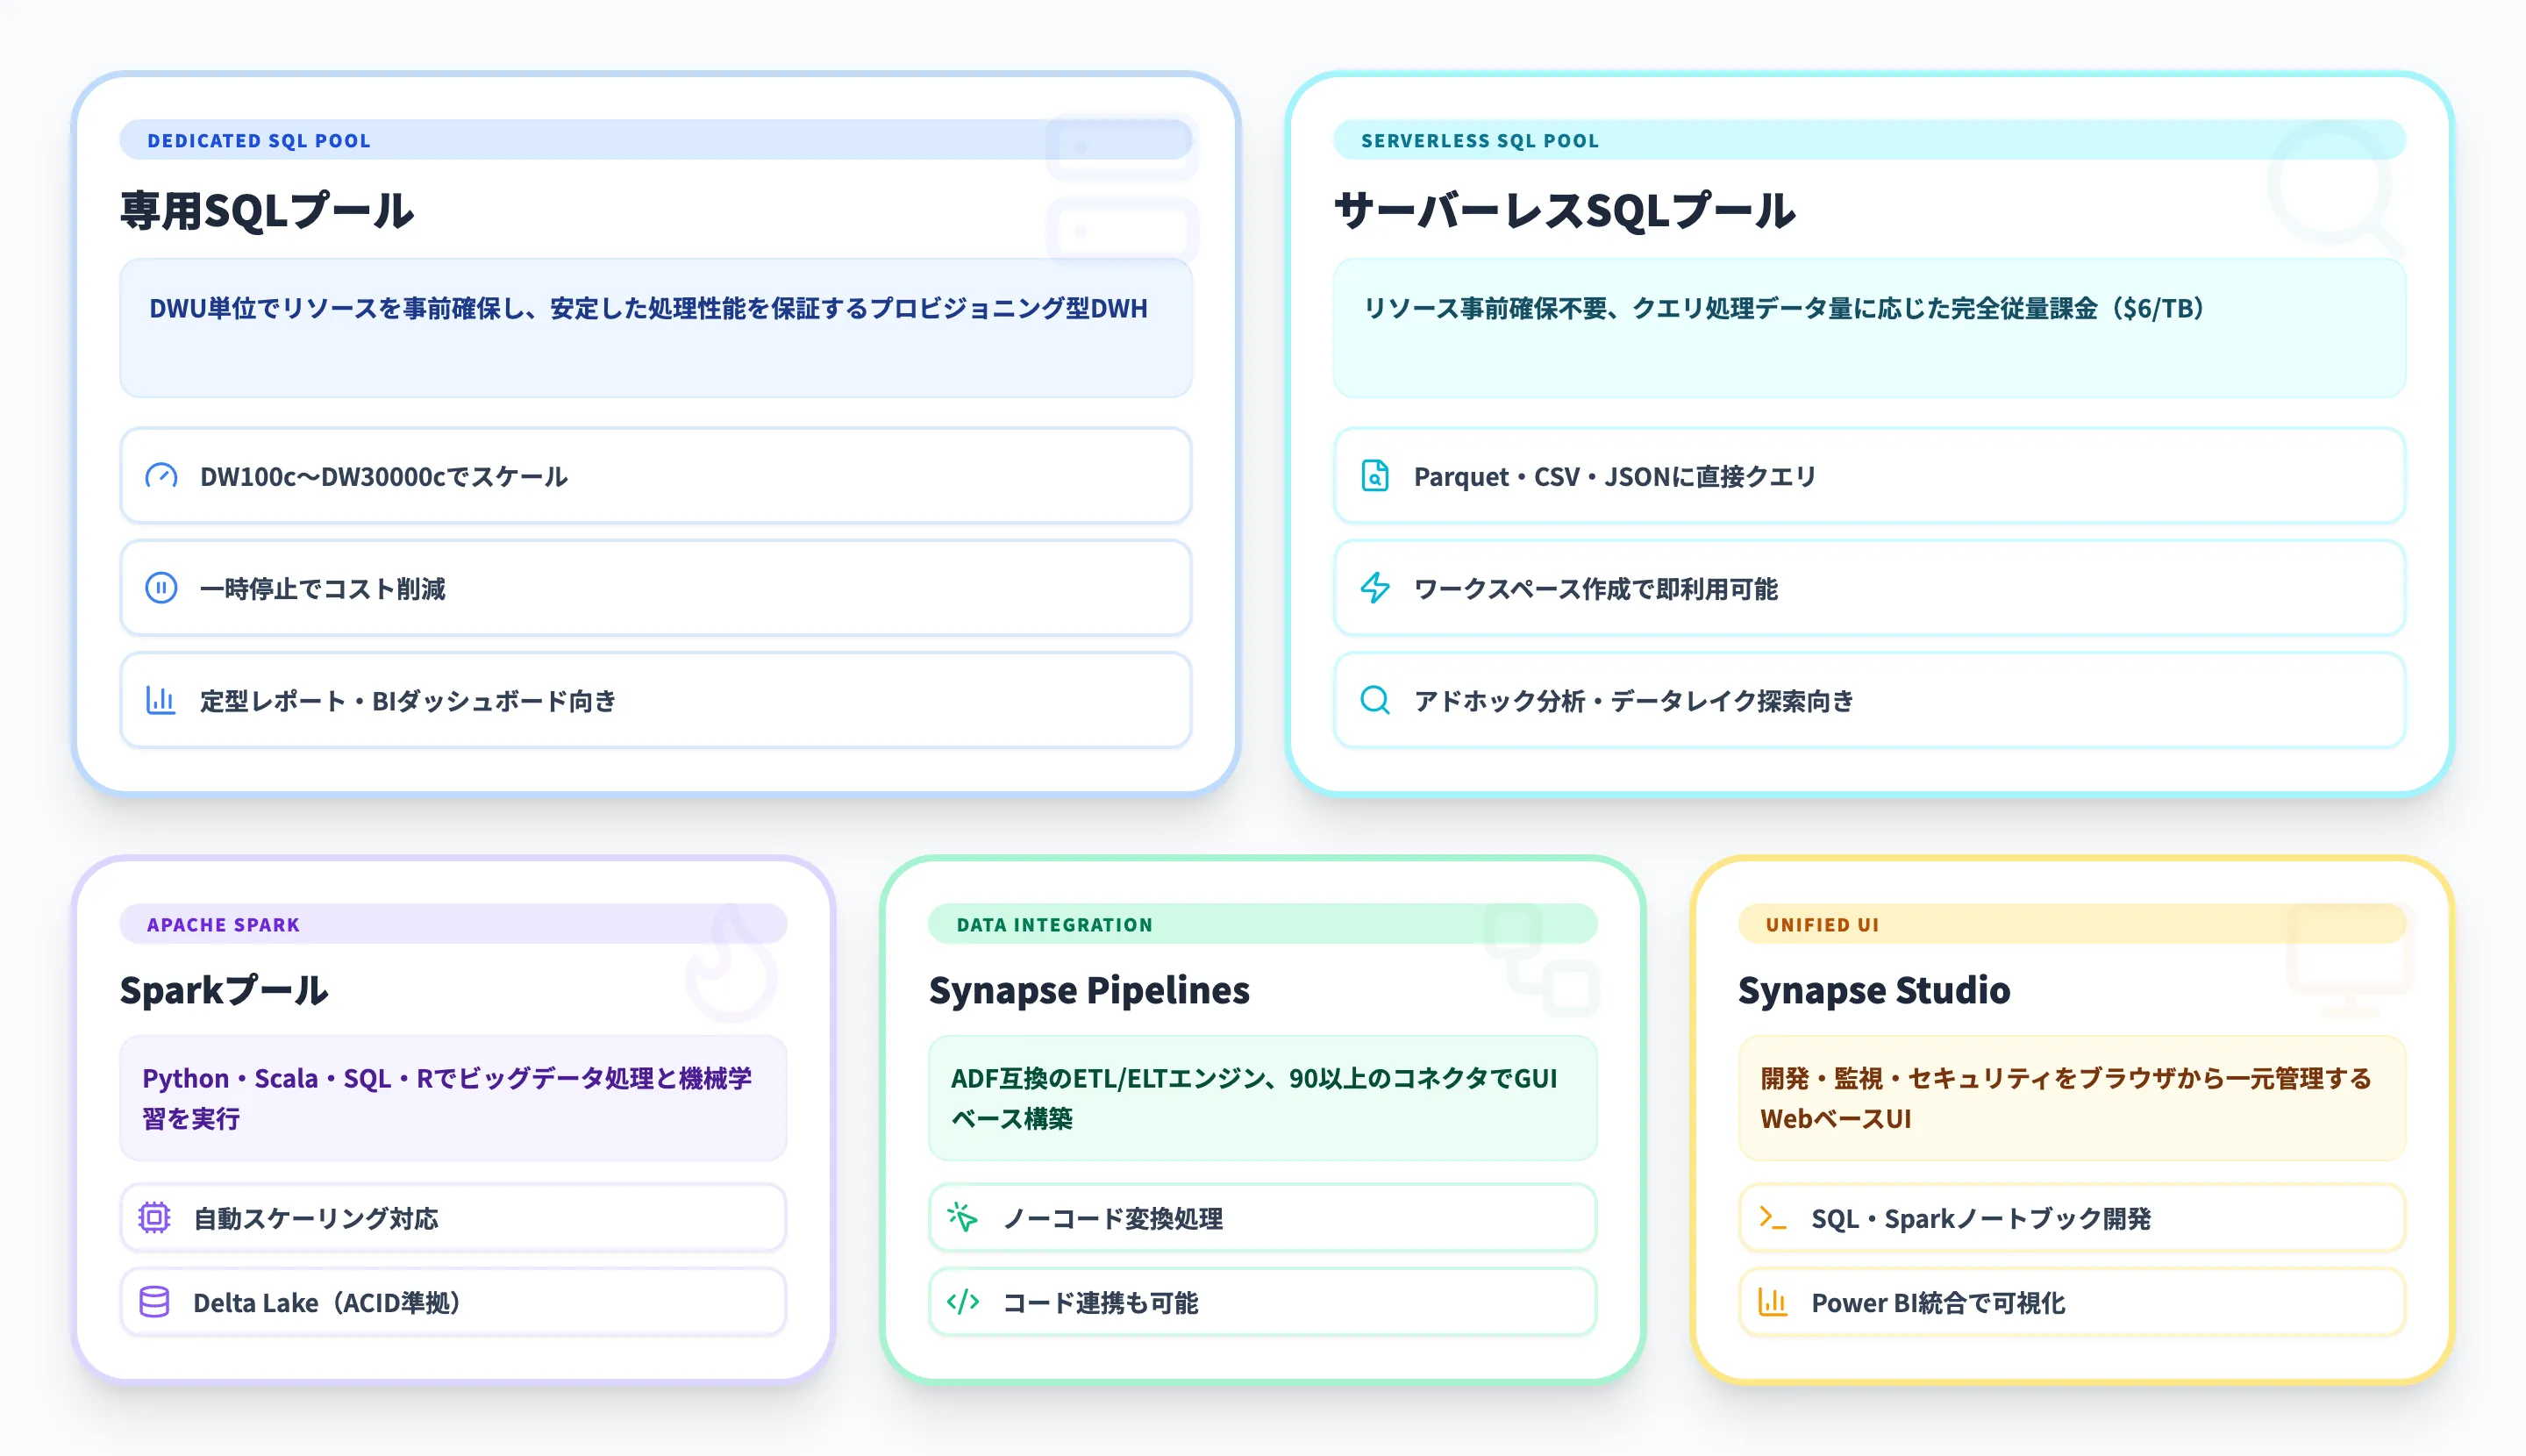This screenshot has width=2526, height=1456.
Task: Click the bar chart icon beside 定型レポート・BIダッシュボード向き
Action: pos(161,700)
